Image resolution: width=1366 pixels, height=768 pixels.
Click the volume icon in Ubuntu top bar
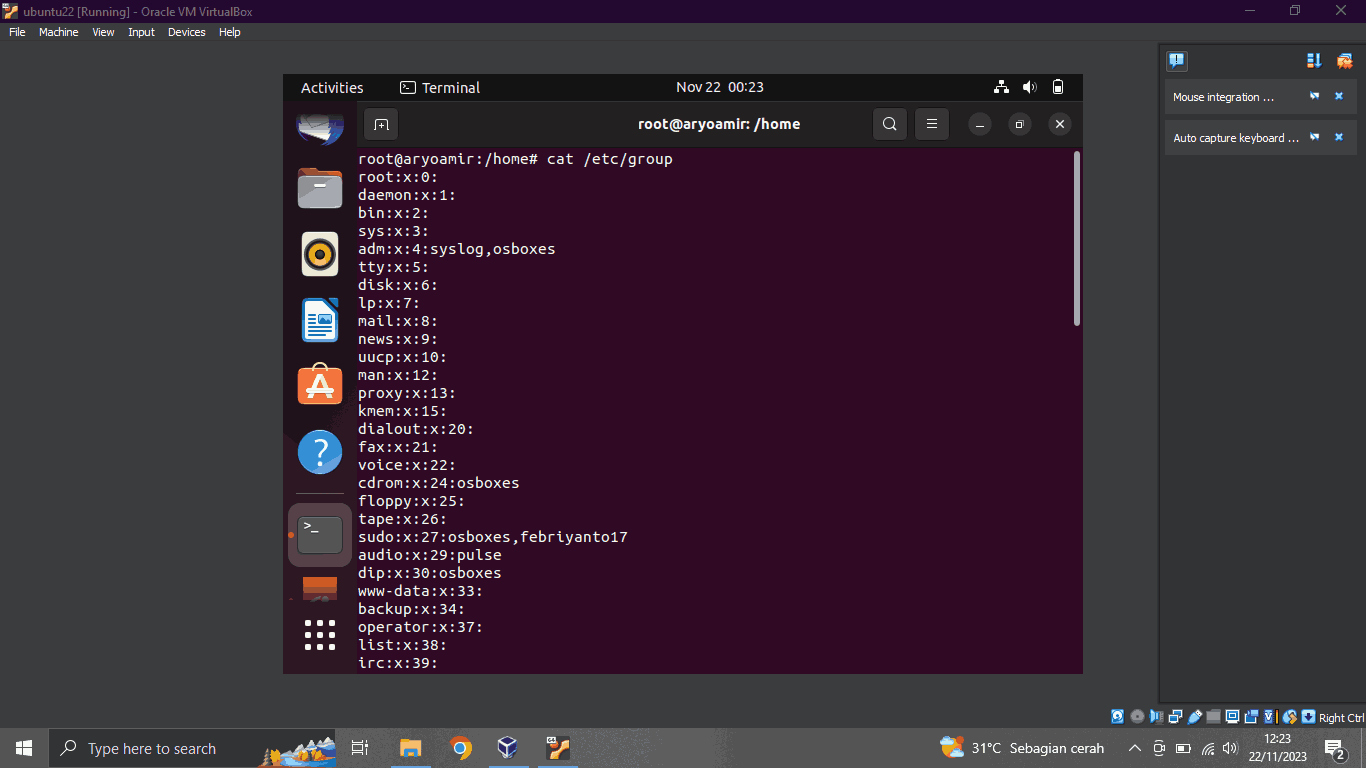[x=1030, y=87]
